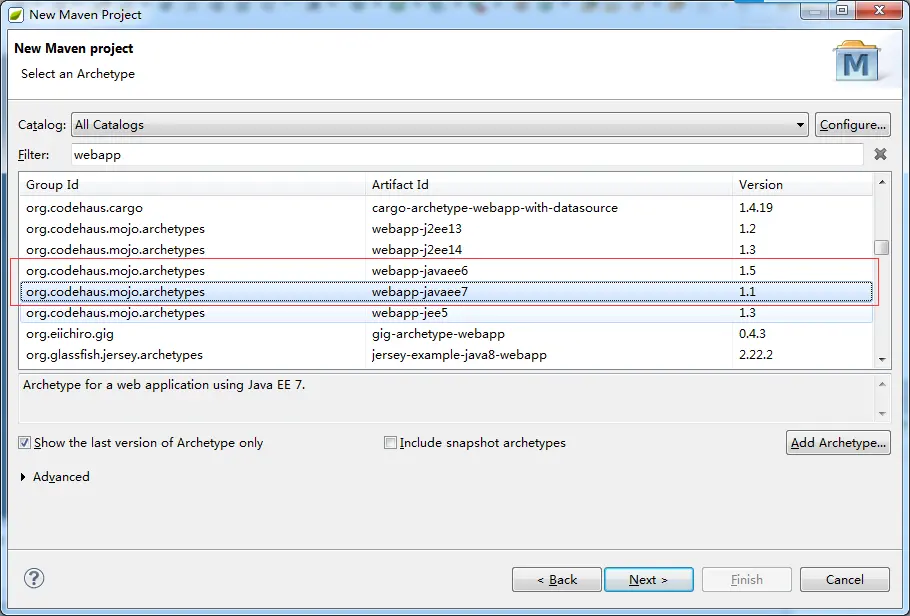Click version 1.5 cell

[x=747, y=271]
